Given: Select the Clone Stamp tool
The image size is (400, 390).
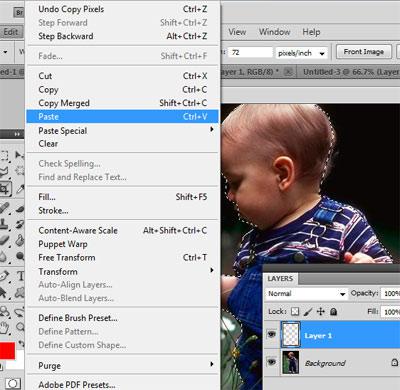Looking at the screenshot, I should point(4,224).
